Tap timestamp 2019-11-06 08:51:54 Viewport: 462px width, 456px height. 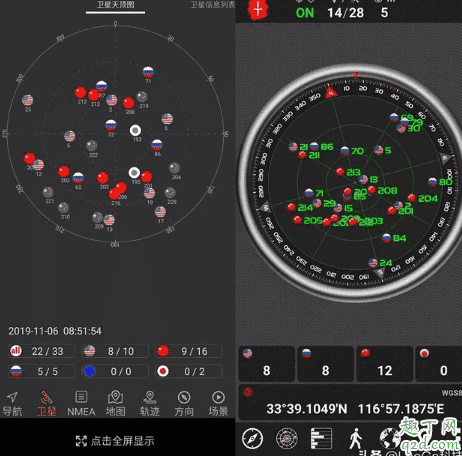pyautogui.click(x=55, y=331)
